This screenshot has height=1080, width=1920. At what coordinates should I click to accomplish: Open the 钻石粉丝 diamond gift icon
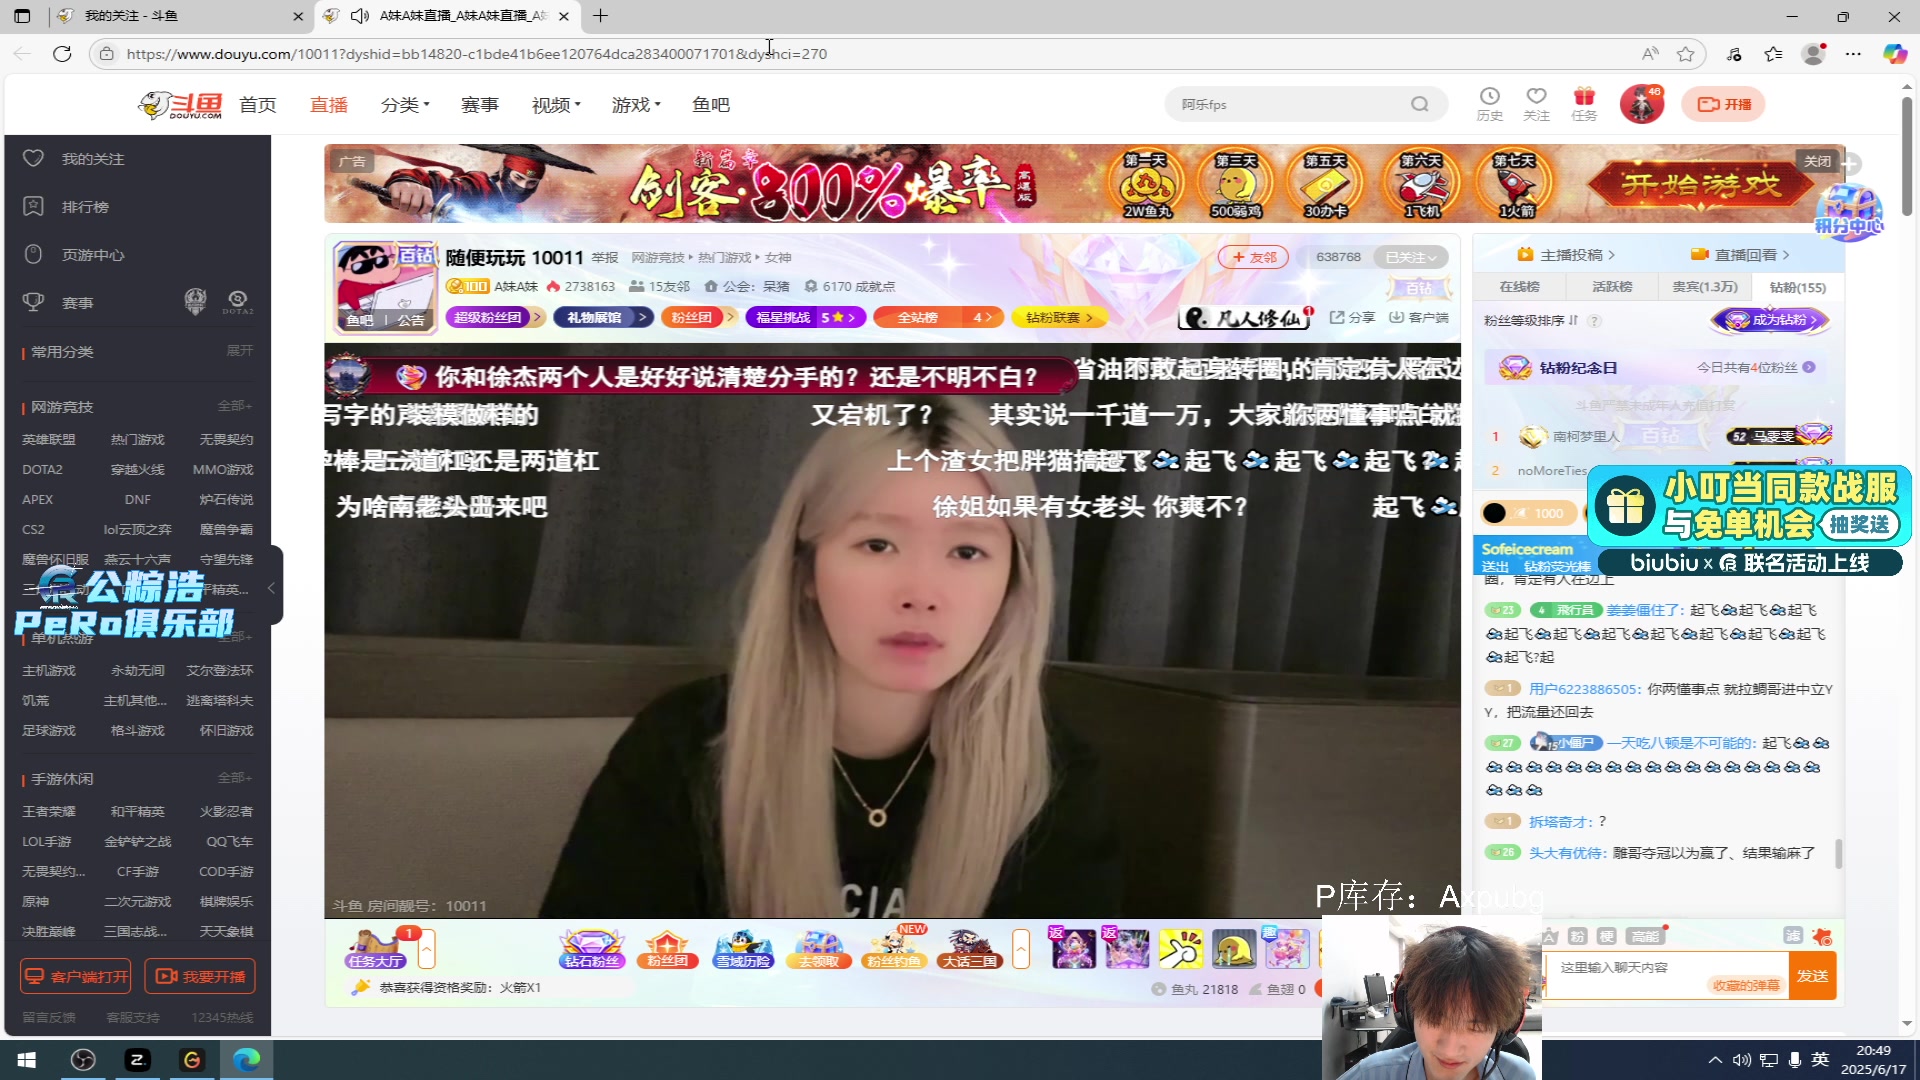coord(591,949)
